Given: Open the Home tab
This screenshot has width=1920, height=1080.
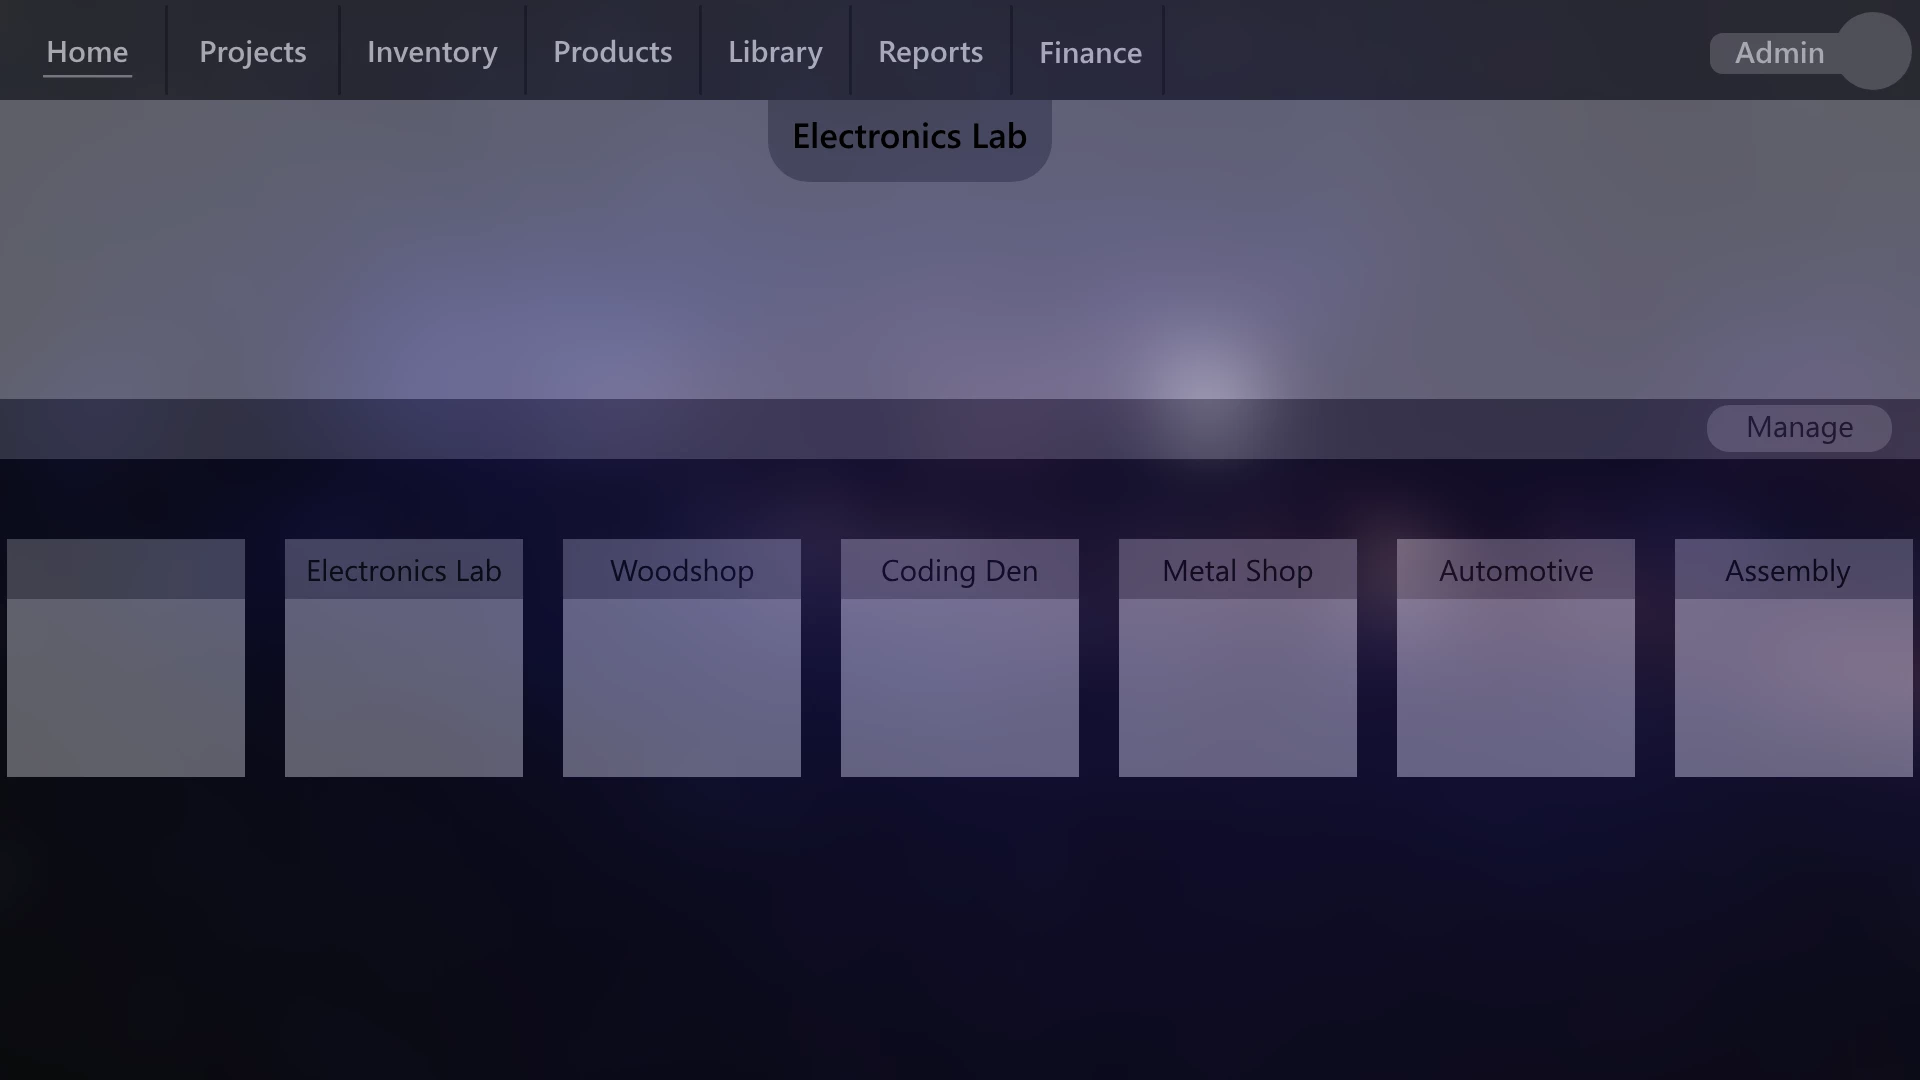Looking at the screenshot, I should [87, 52].
